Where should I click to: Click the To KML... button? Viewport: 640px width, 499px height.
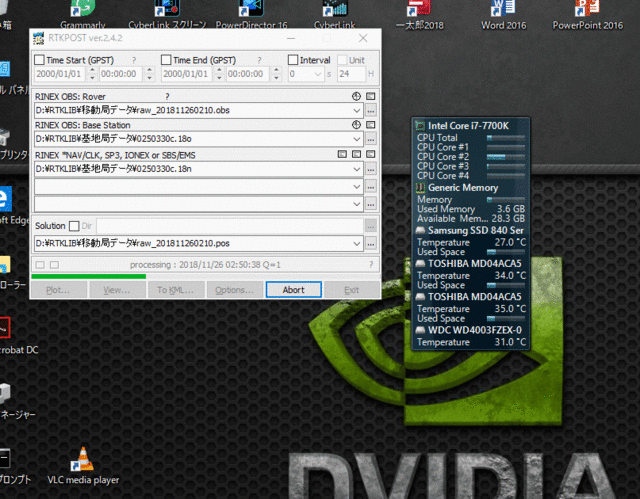tap(176, 290)
